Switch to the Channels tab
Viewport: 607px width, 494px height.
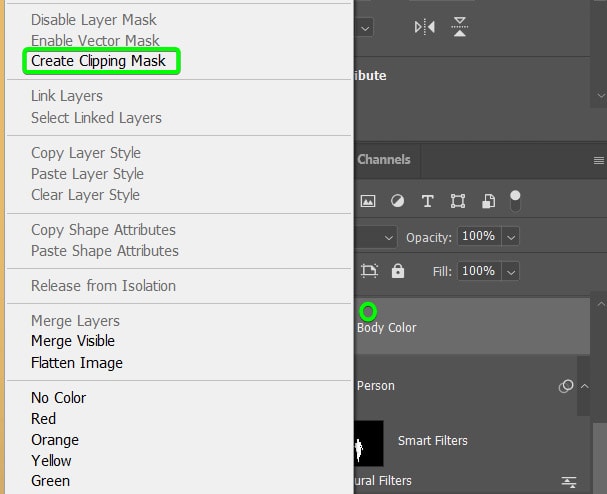384,159
